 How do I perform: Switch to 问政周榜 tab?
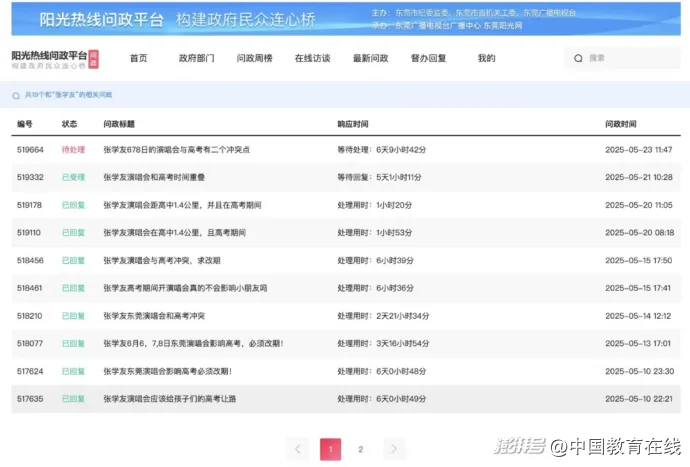click(254, 59)
